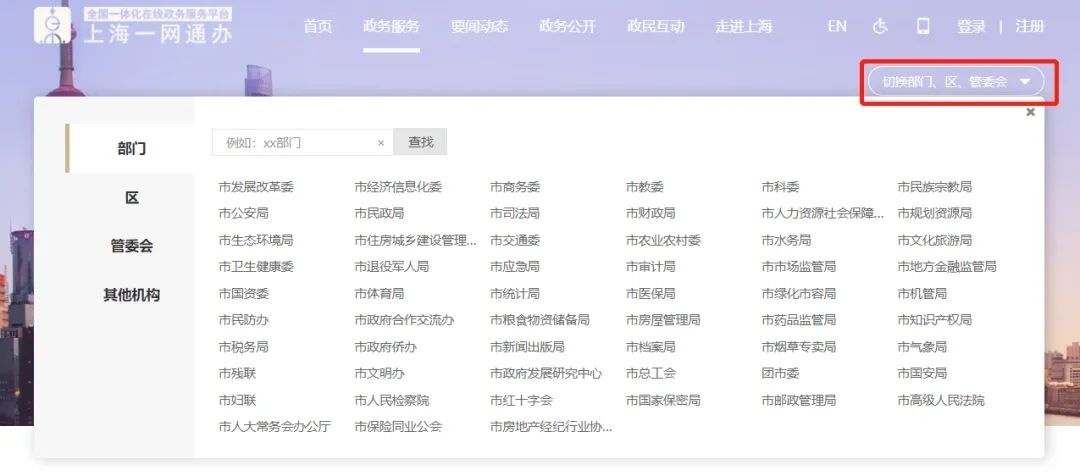Click the 注册 register link
This screenshot has height=476, width=1080.
(x=1030, y=27)
